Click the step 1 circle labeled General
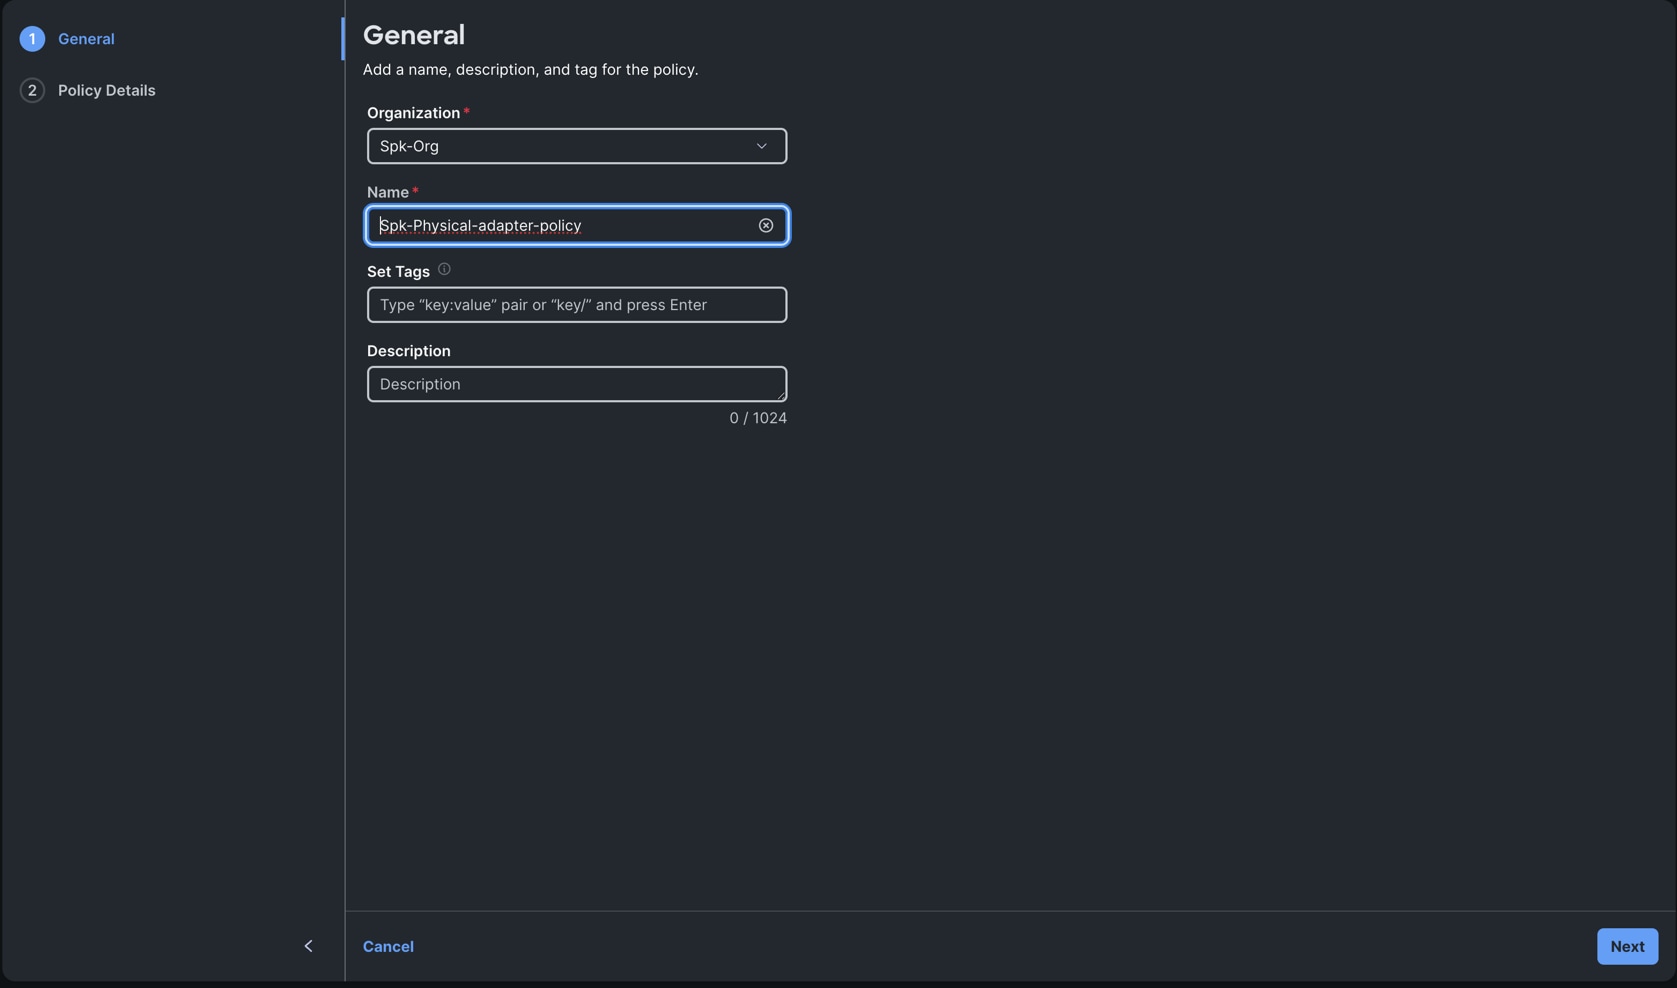Image resolution: width=1677 pixels, height=988 pixels. pyautogui.click(x=31, y=38)
